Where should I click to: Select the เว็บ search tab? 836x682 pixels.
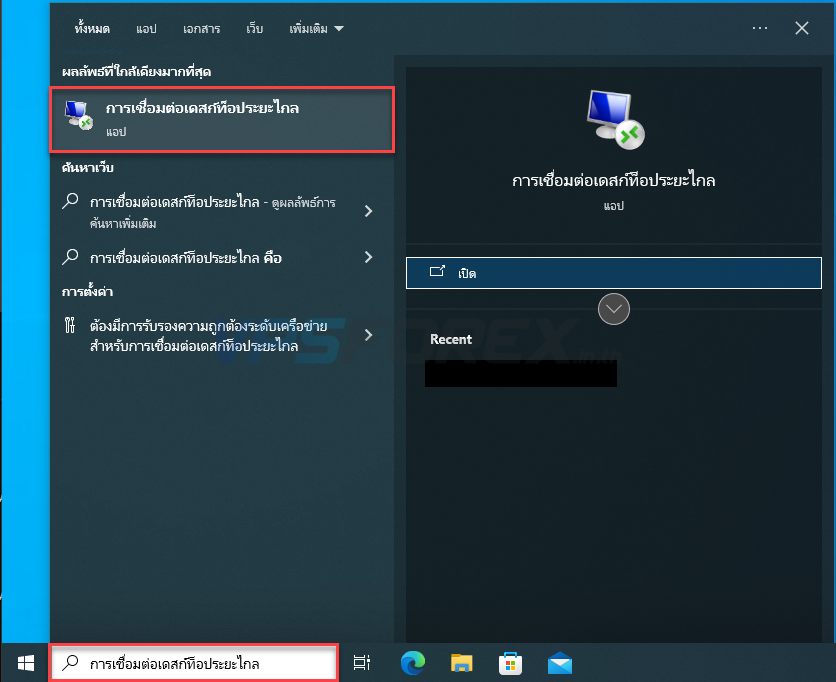coord(255,29)
